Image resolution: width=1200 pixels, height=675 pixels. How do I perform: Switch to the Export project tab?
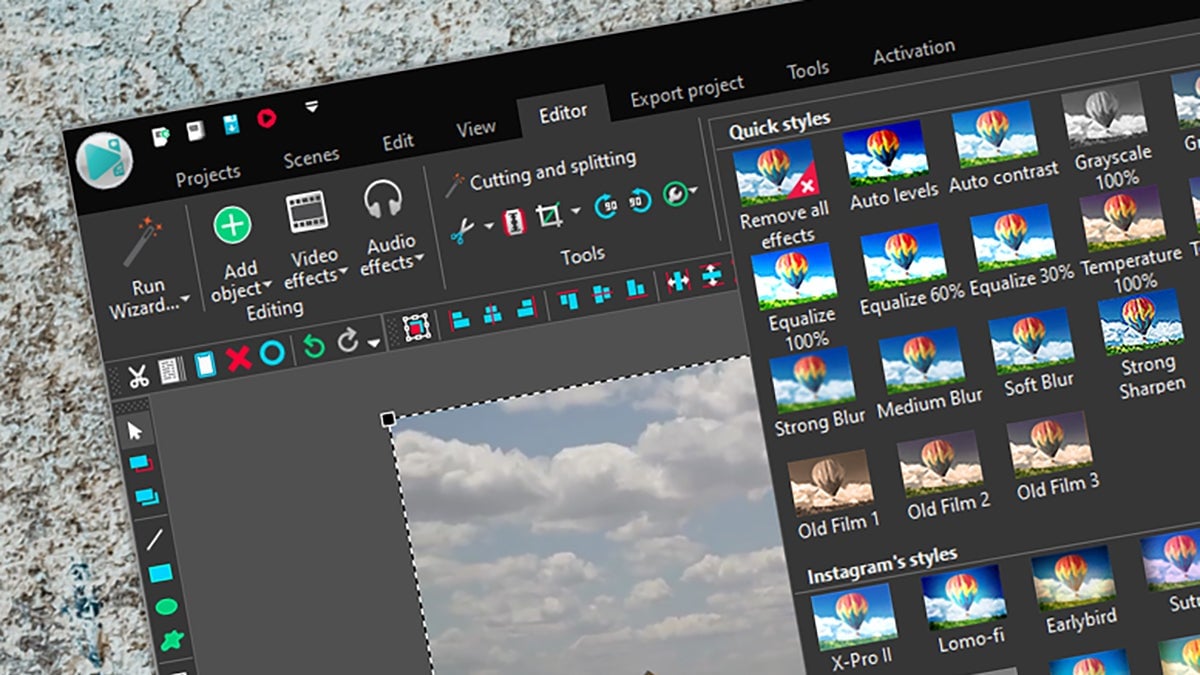[x=686, y=91]
